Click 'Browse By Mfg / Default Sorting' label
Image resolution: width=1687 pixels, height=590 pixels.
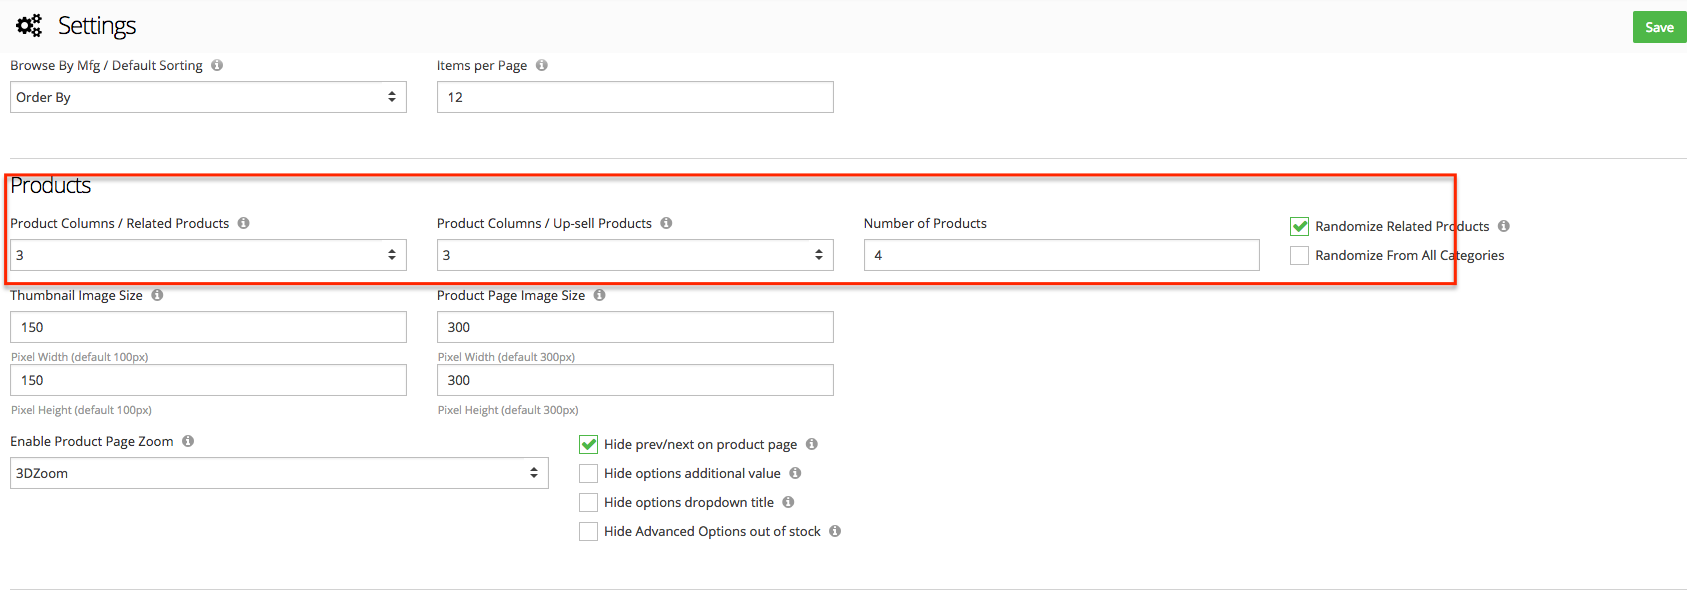coord(106,65)
